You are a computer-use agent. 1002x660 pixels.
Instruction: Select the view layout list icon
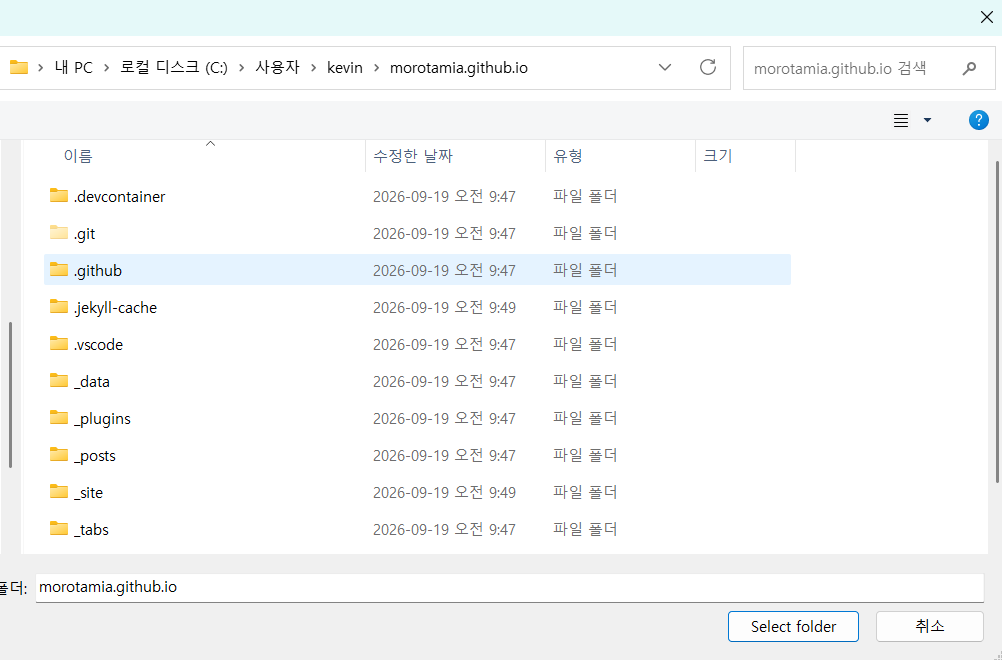pyautogui.click(x=901, y=120)
